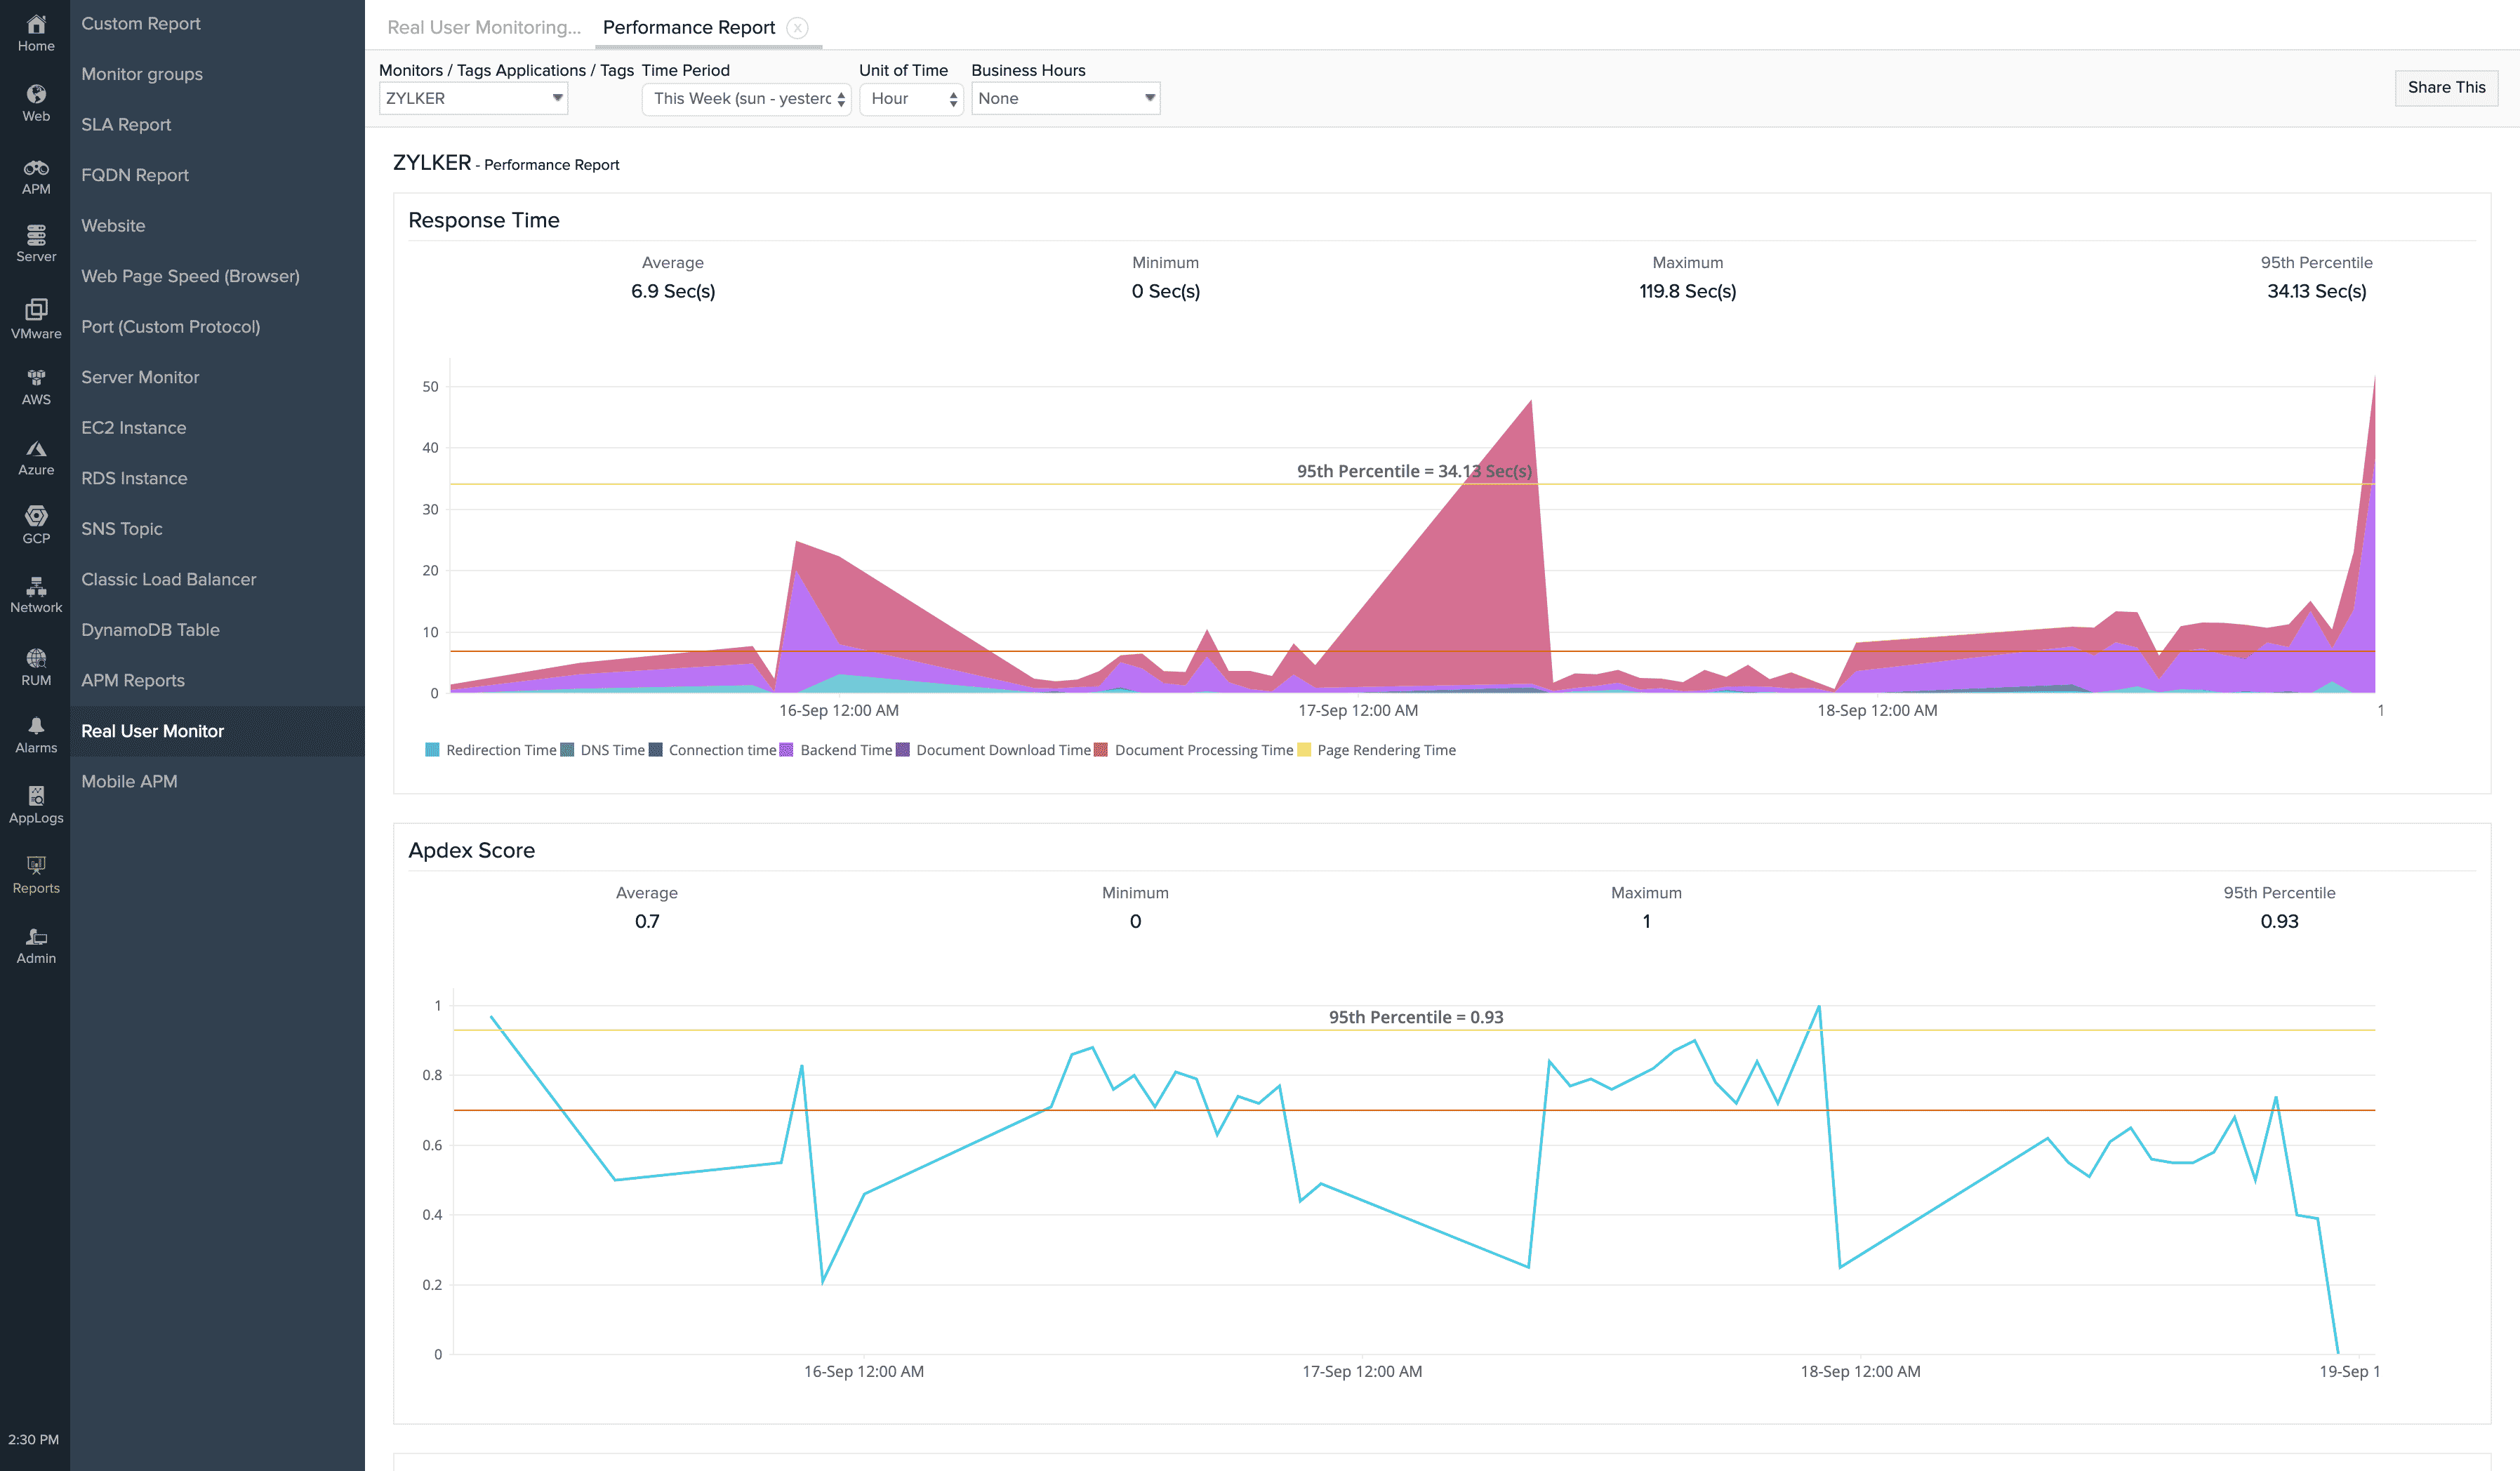Select SLA Report in reports menu
Screen dimensions: 2520x1471
point(126,124)
